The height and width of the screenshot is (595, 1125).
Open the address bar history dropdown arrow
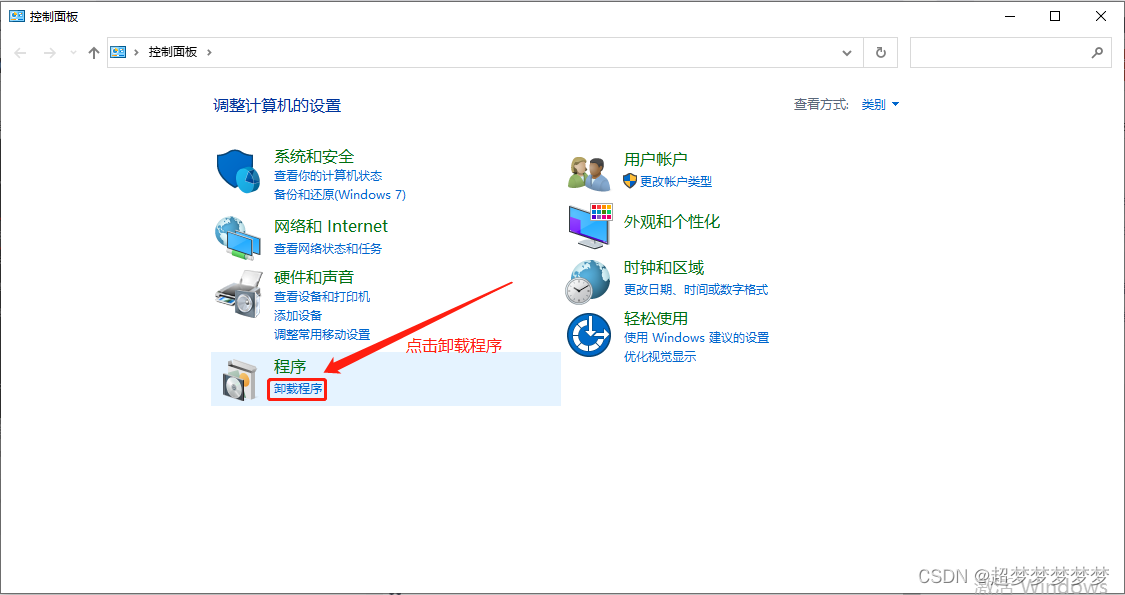pyautogui.click(x=846, y=52)
